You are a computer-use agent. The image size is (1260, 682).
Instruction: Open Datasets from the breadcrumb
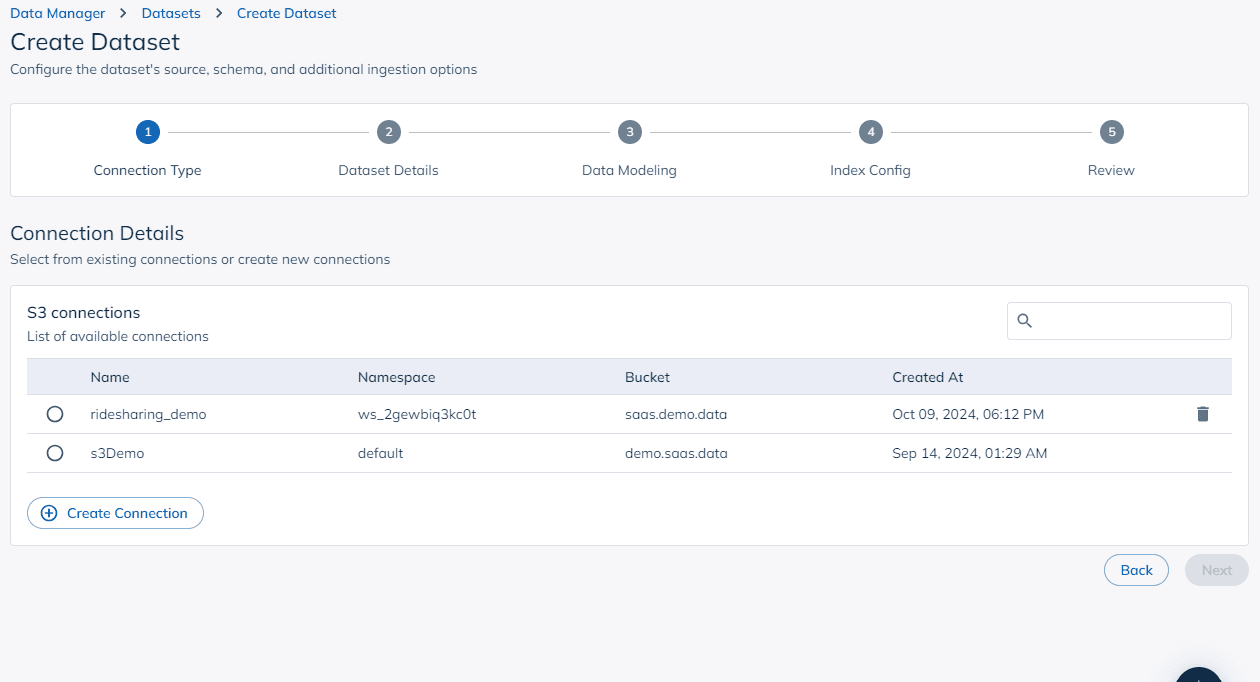171,13
